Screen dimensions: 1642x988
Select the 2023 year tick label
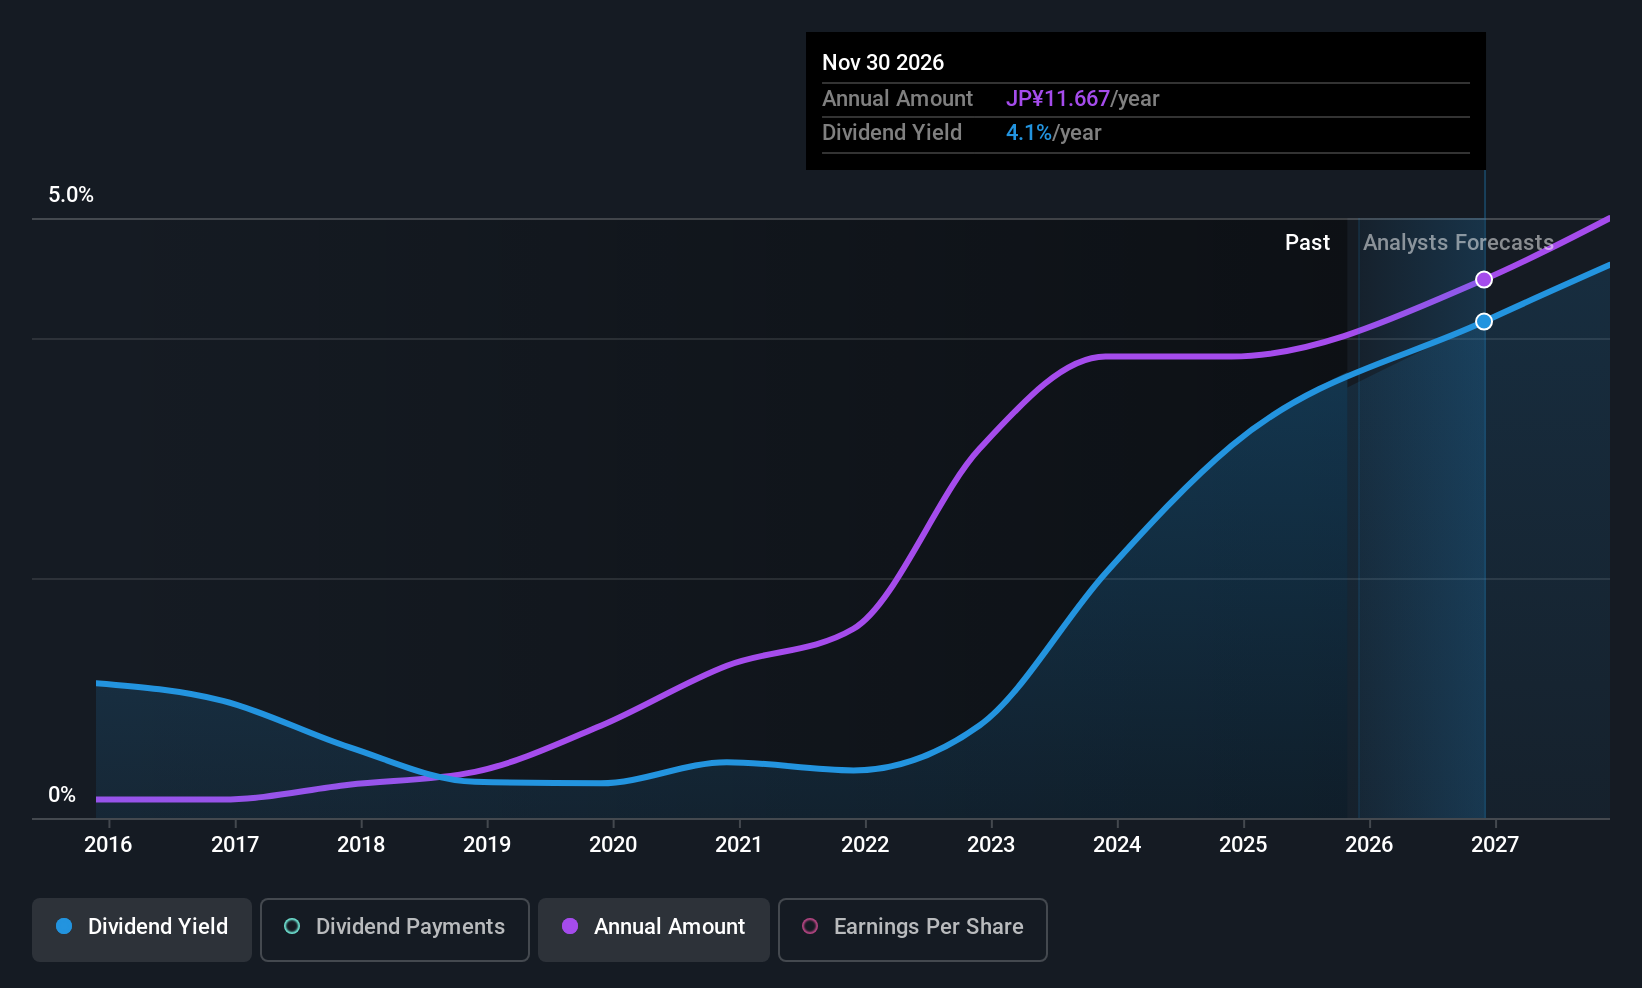(991, 845)
